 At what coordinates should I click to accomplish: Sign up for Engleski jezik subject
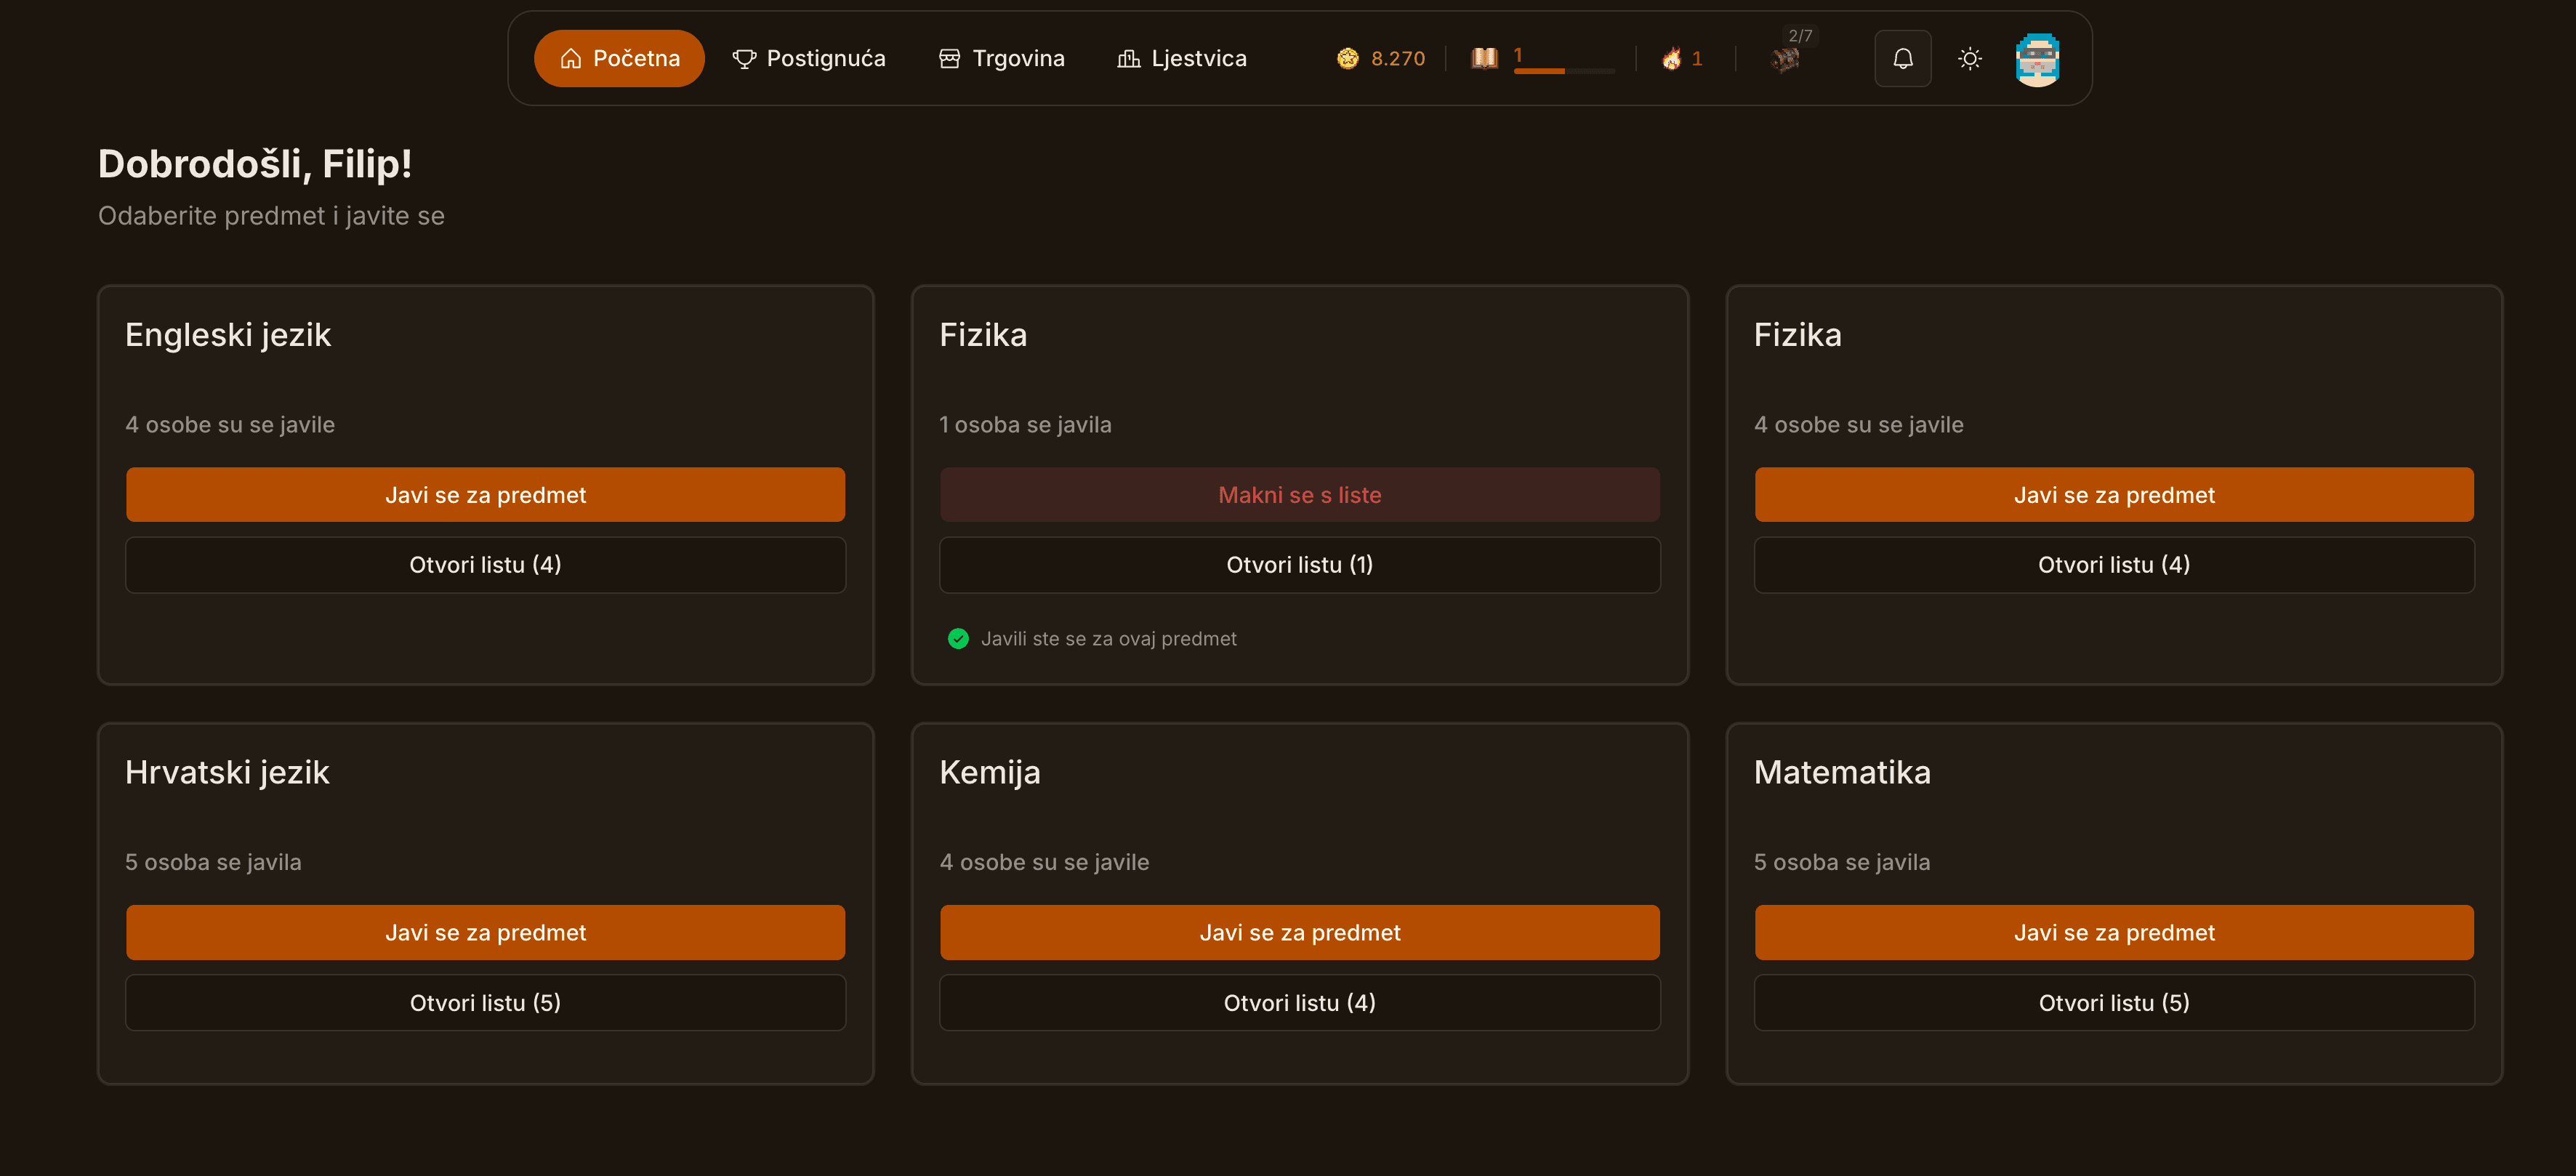pos(485,495)
